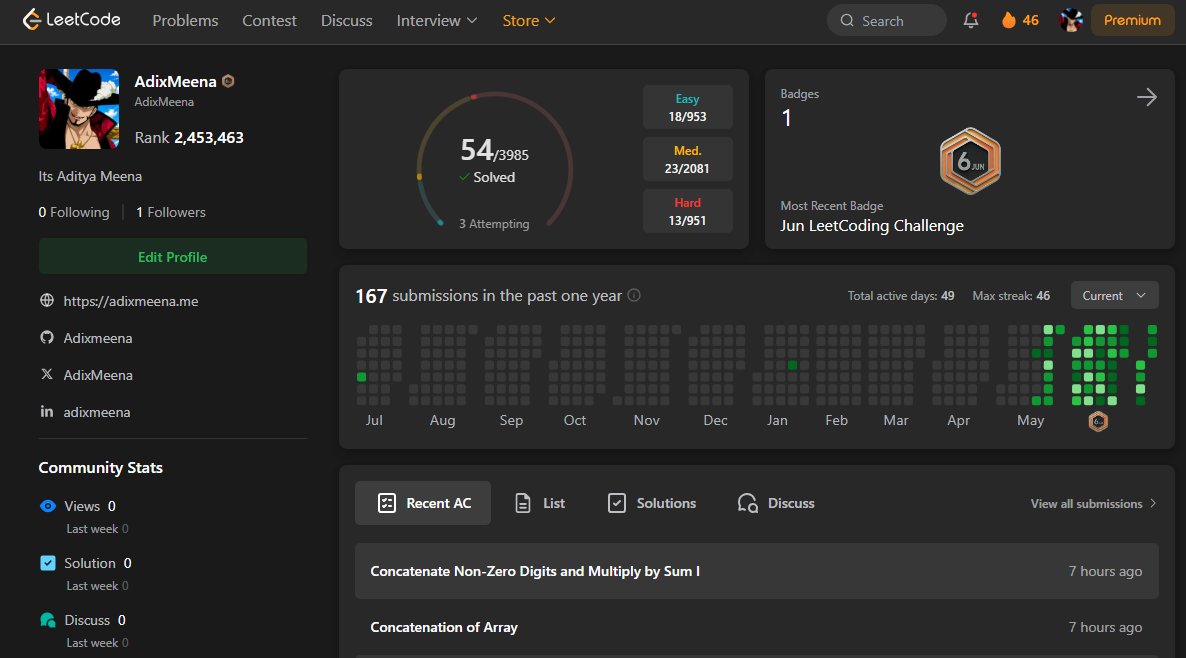1186x658 pixels.
Task: Click the X (Twitter) icon
Action: pyautogui.click(x=47, y=374)
